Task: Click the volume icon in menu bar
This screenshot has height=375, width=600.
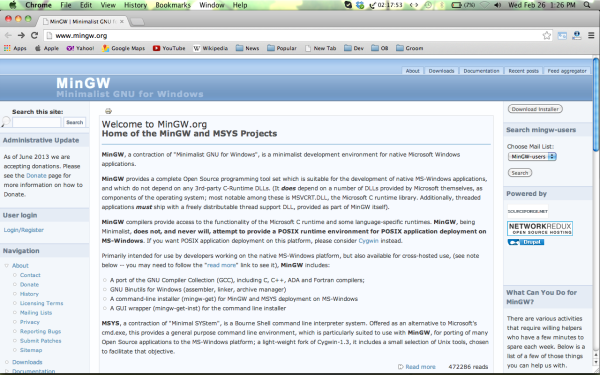Action: (497, 5)
